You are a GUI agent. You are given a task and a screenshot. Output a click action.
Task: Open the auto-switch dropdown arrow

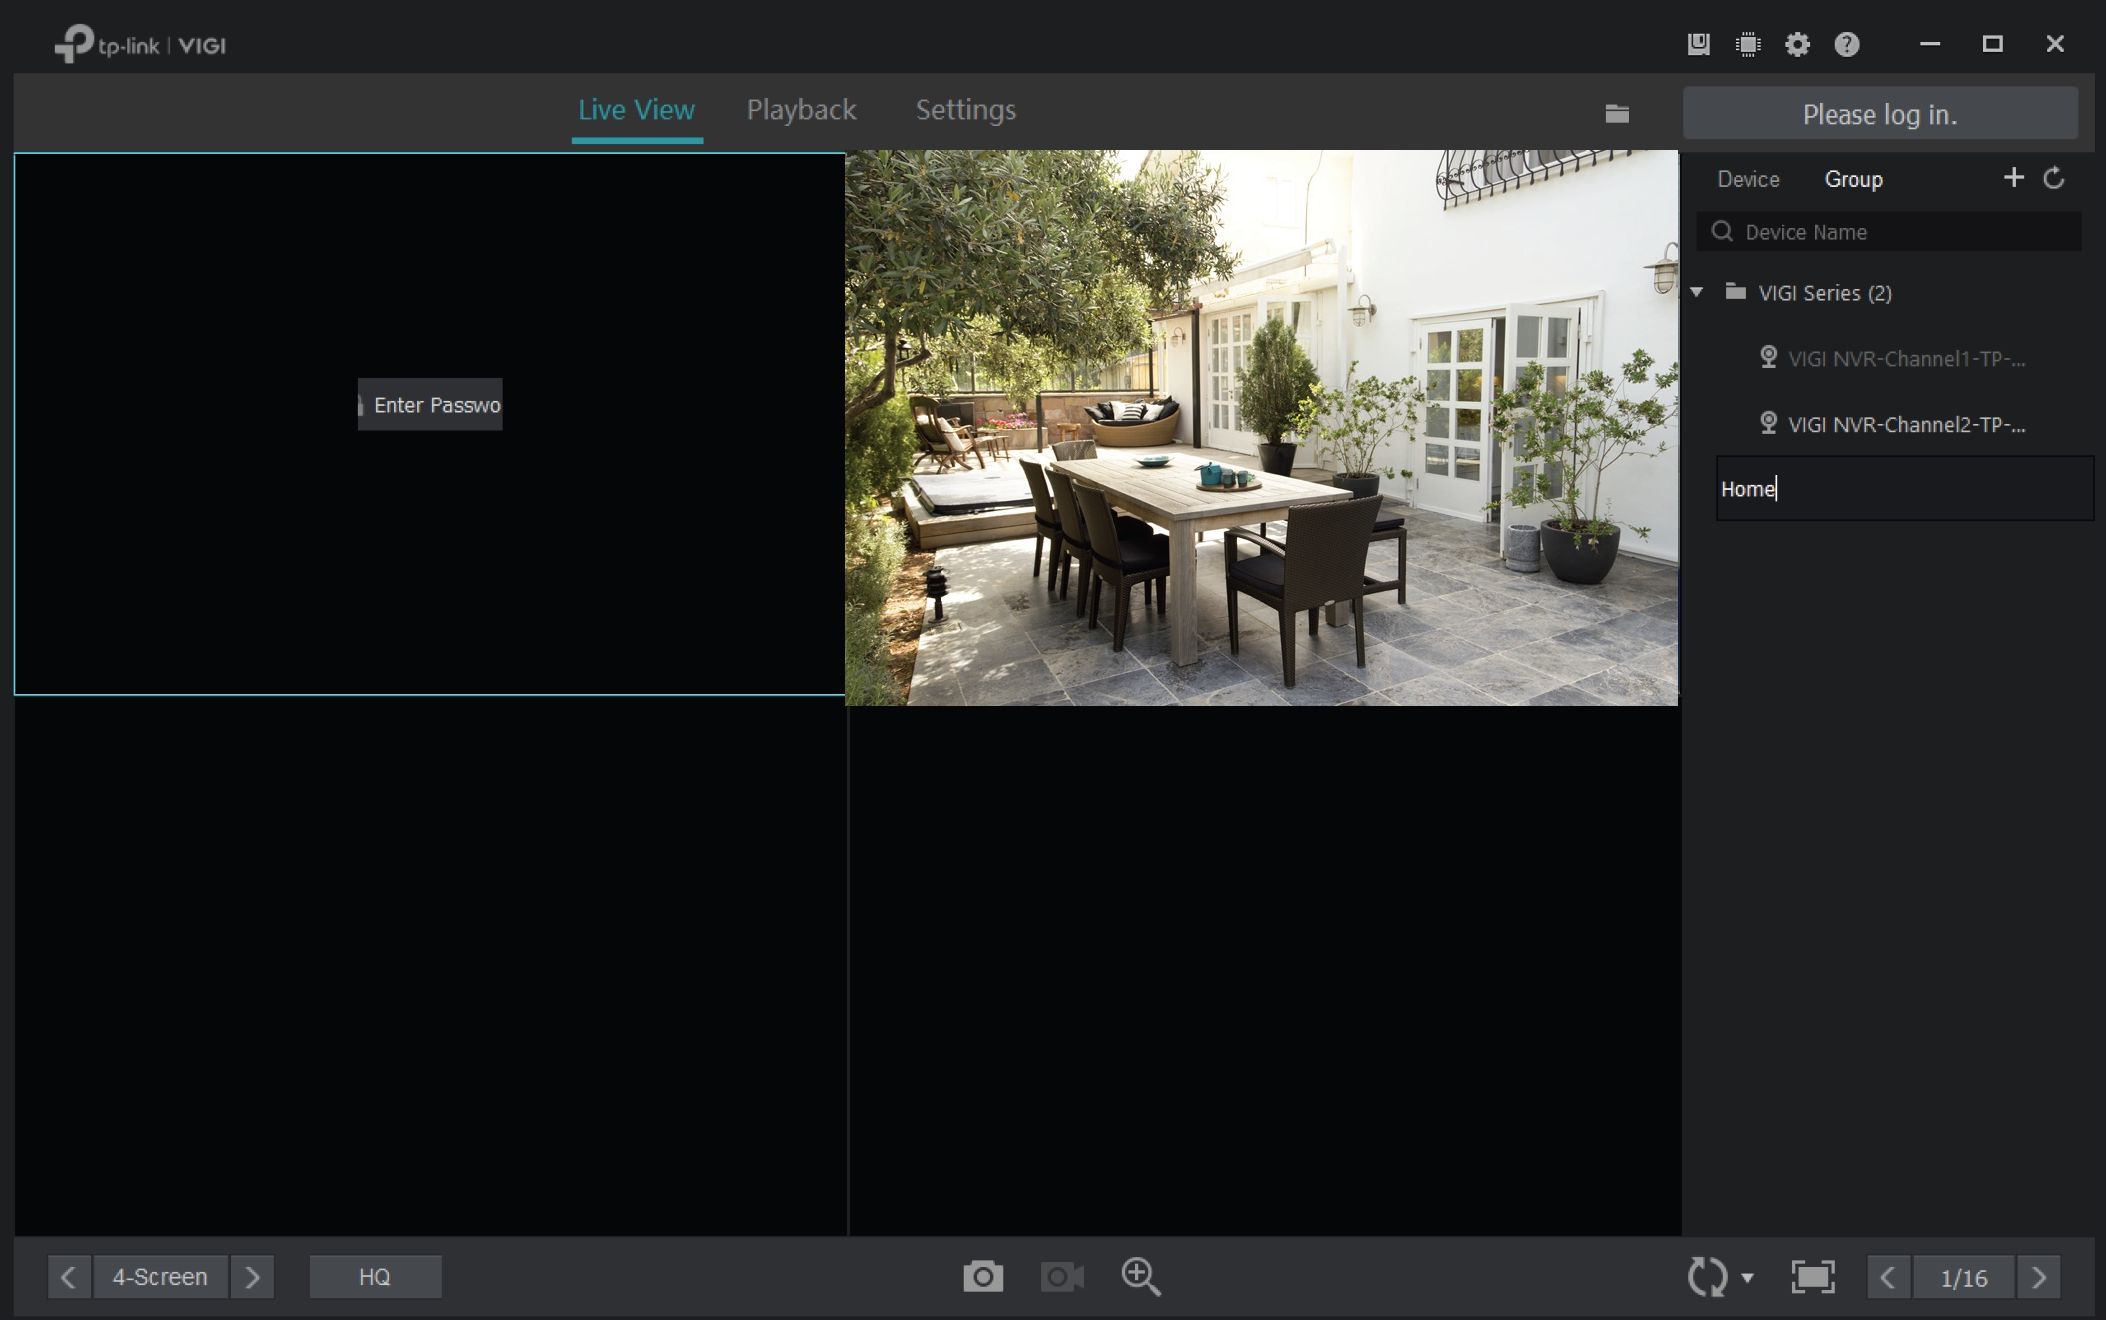(1747, 1278)
